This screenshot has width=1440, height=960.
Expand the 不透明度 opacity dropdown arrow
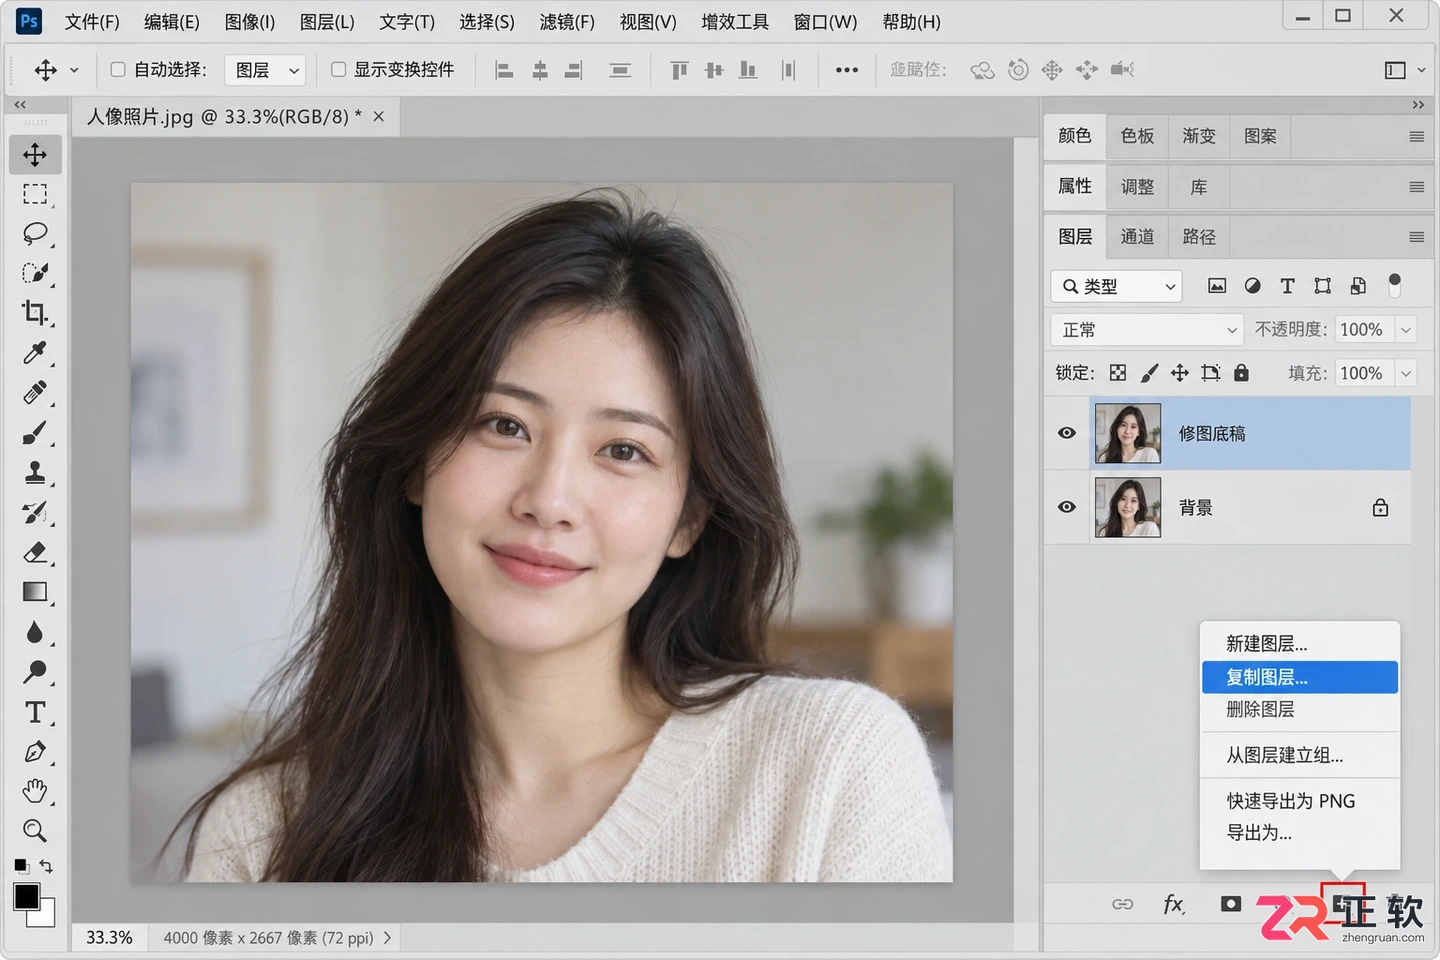[1406, 329]
